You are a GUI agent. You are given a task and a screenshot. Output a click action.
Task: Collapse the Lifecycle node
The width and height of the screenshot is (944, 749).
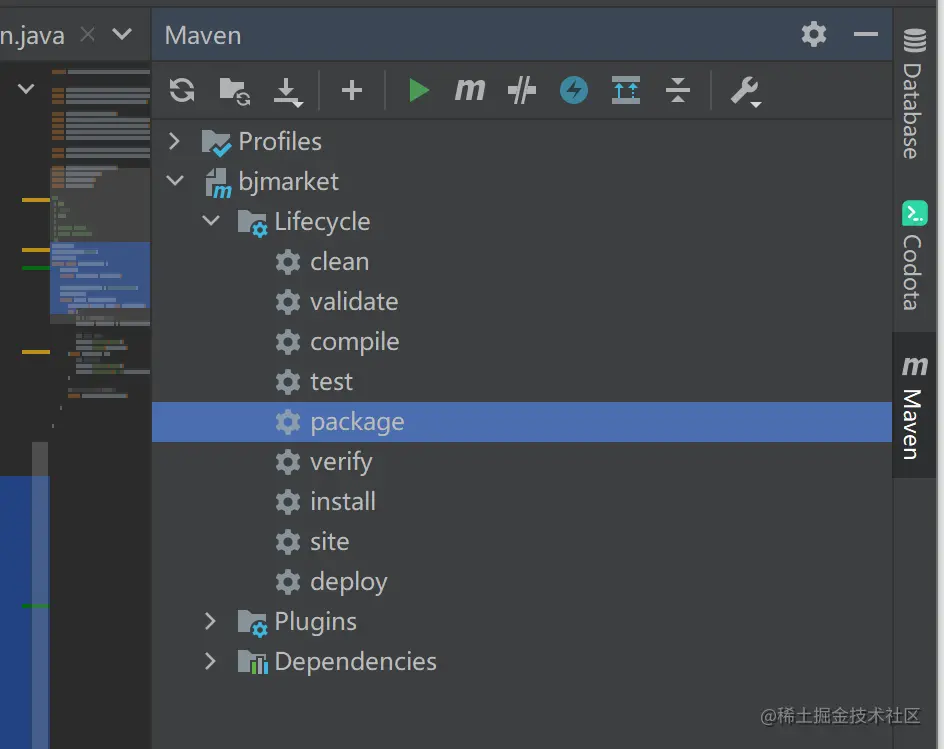coord(211,220)
